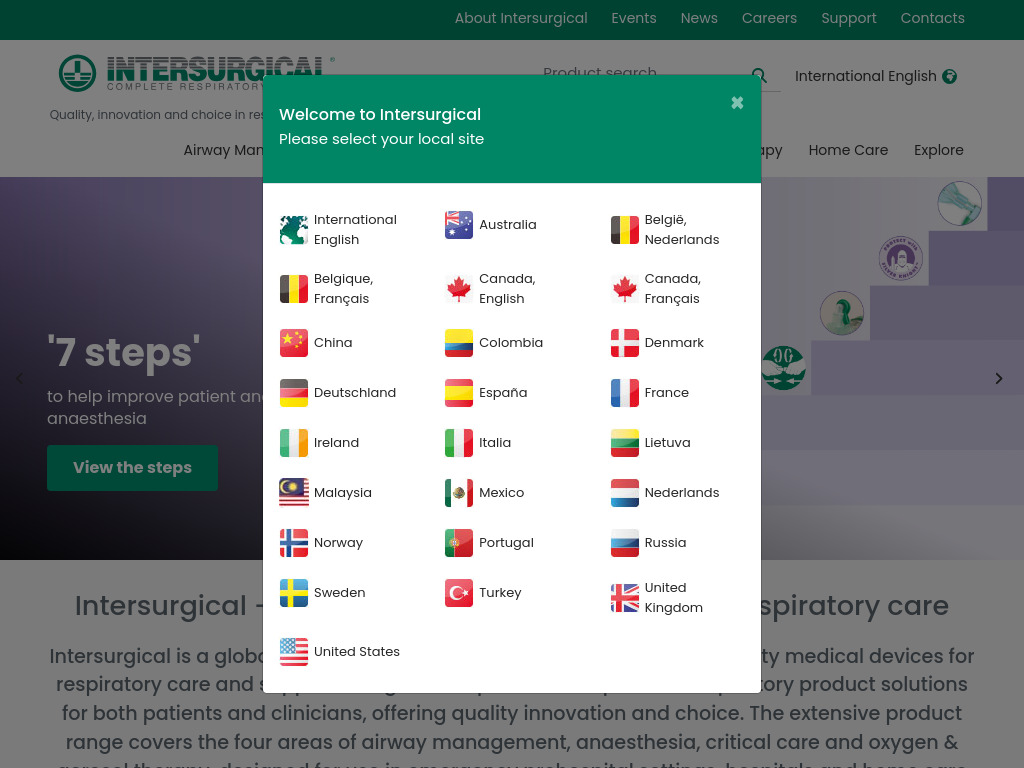
Task: Click the View the steps button
Action: tap(133, 468)
